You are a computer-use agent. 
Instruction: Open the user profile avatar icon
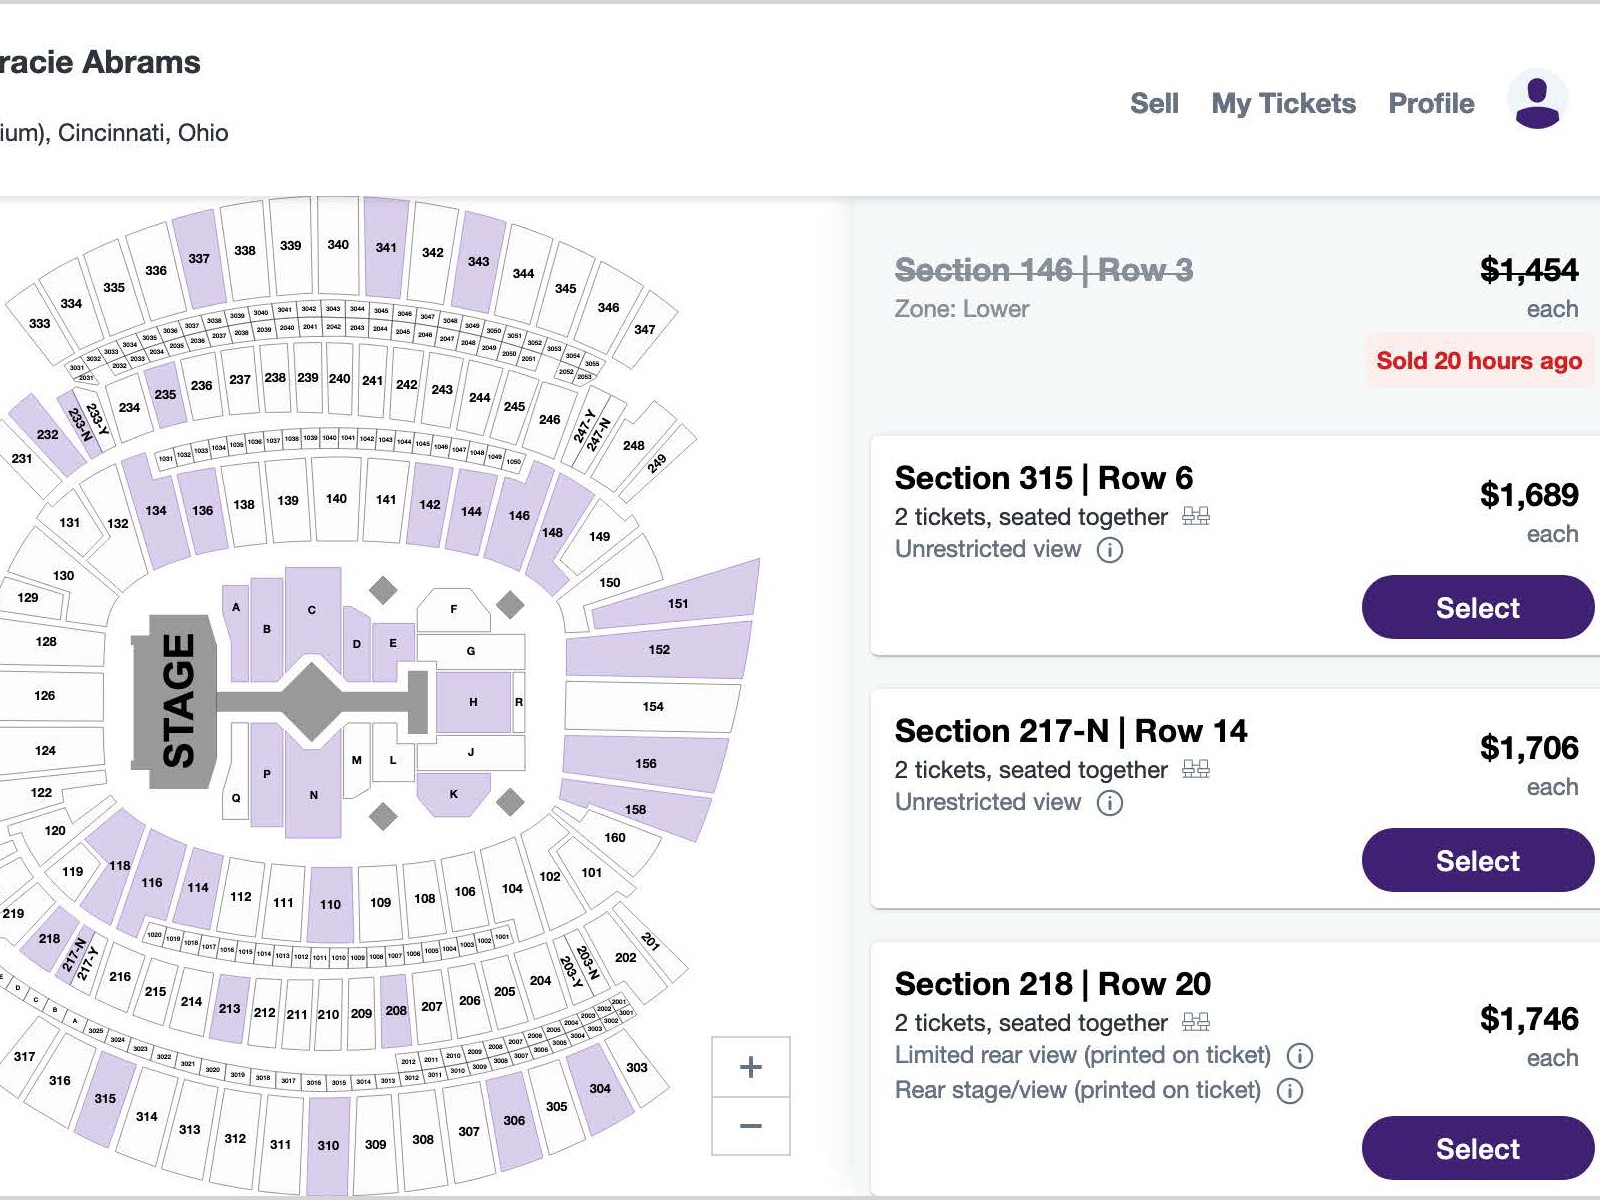(x=1537, y=99)
